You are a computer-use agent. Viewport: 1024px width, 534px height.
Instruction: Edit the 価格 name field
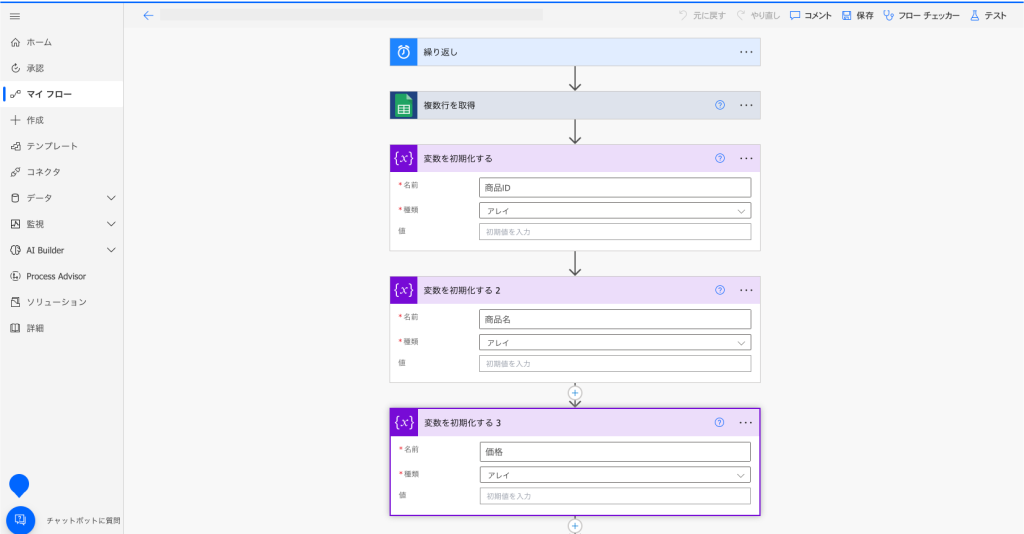(615, 452)
